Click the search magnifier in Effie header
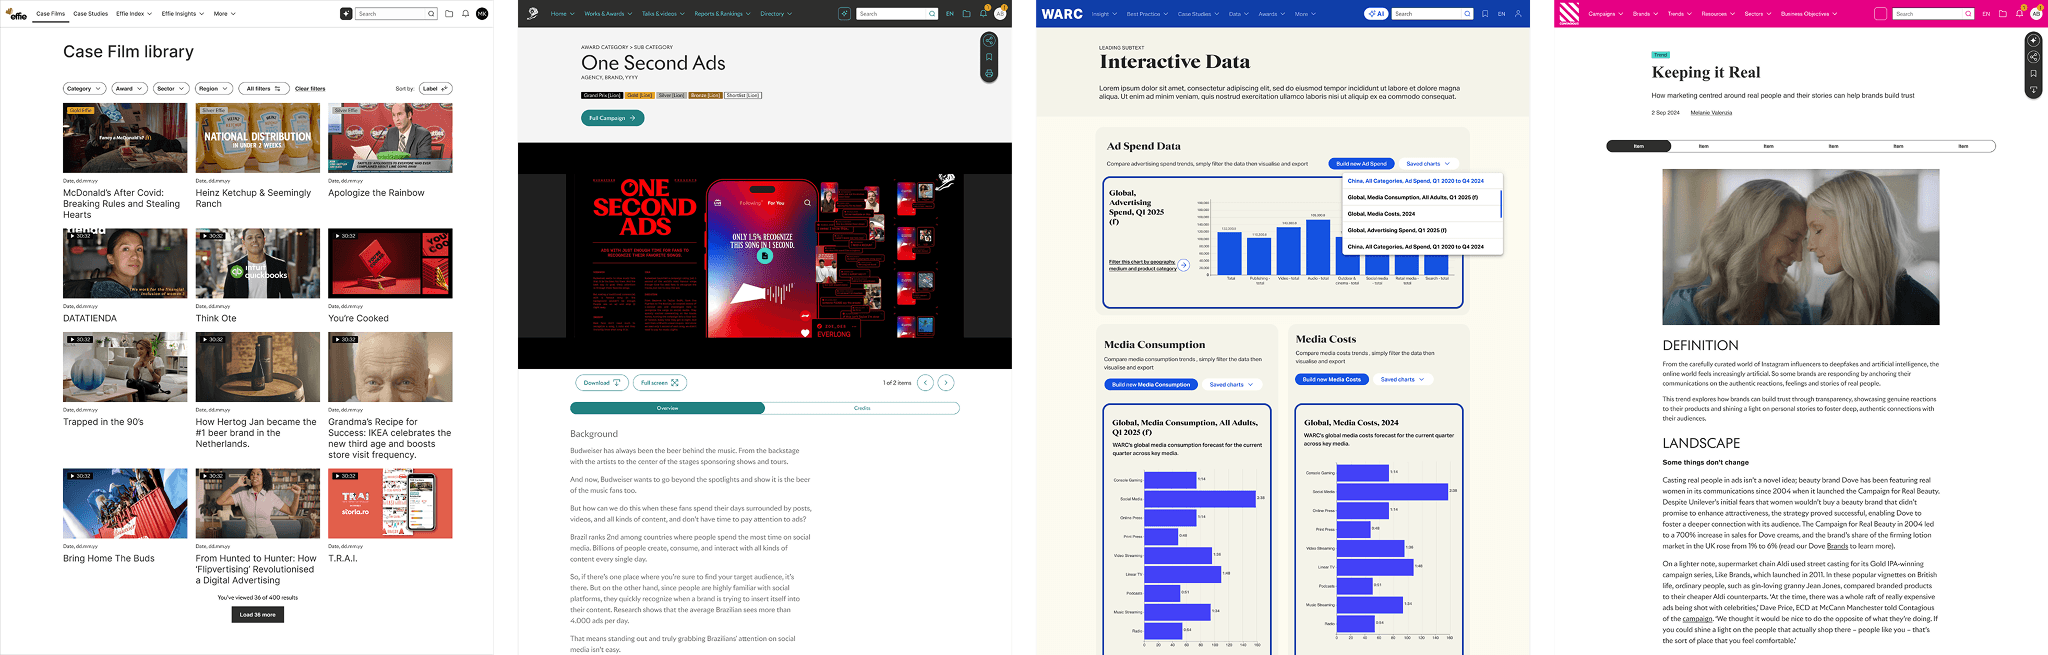 click(431, 14)
